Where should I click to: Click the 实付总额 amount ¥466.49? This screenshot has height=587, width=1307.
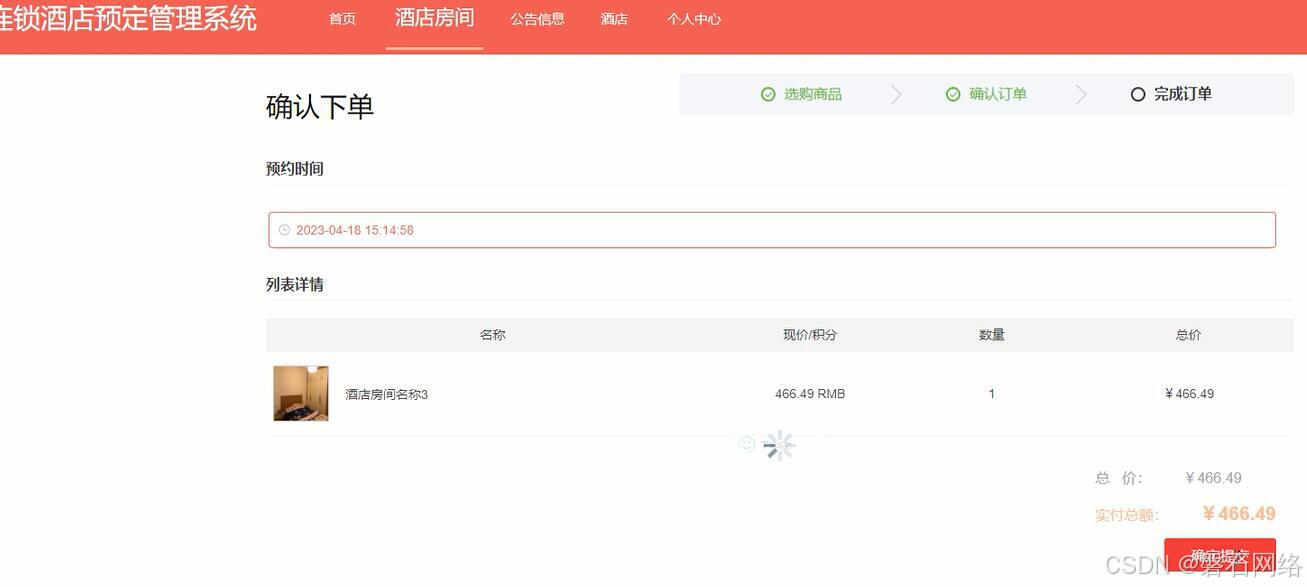(1239, 513)
